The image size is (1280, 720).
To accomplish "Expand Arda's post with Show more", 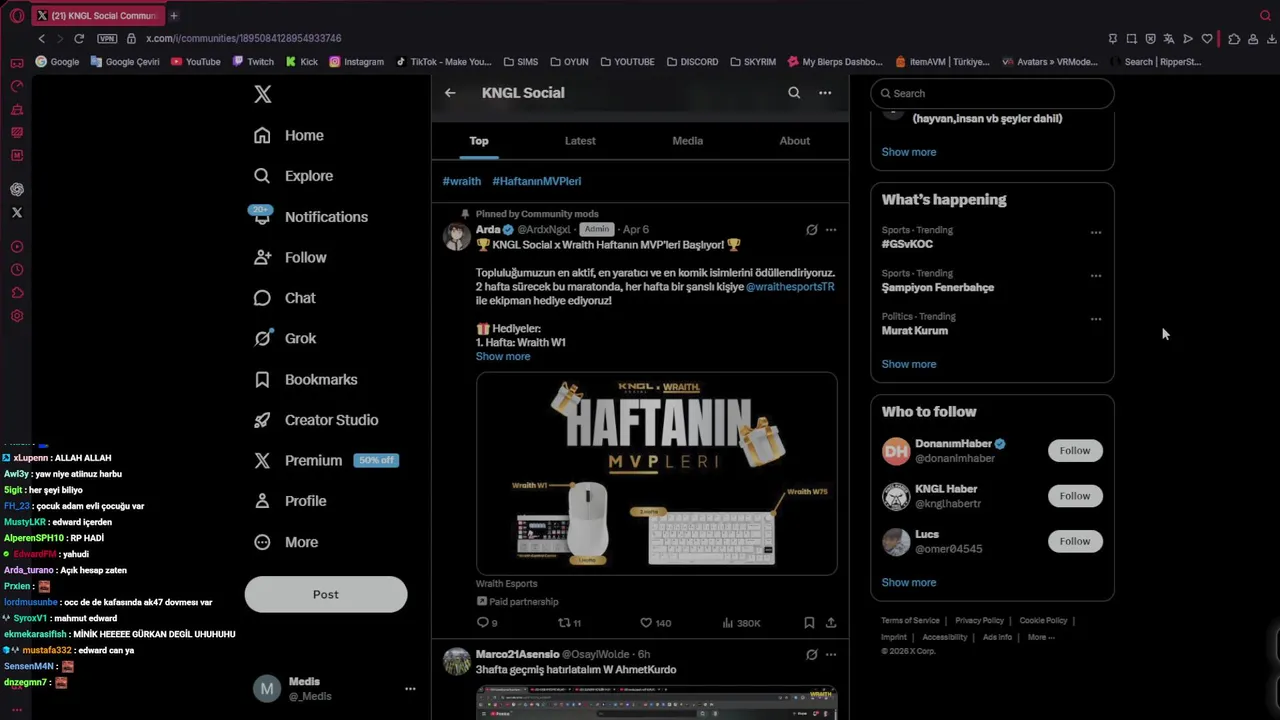I will pyautogui.click(x=503, y=357).
